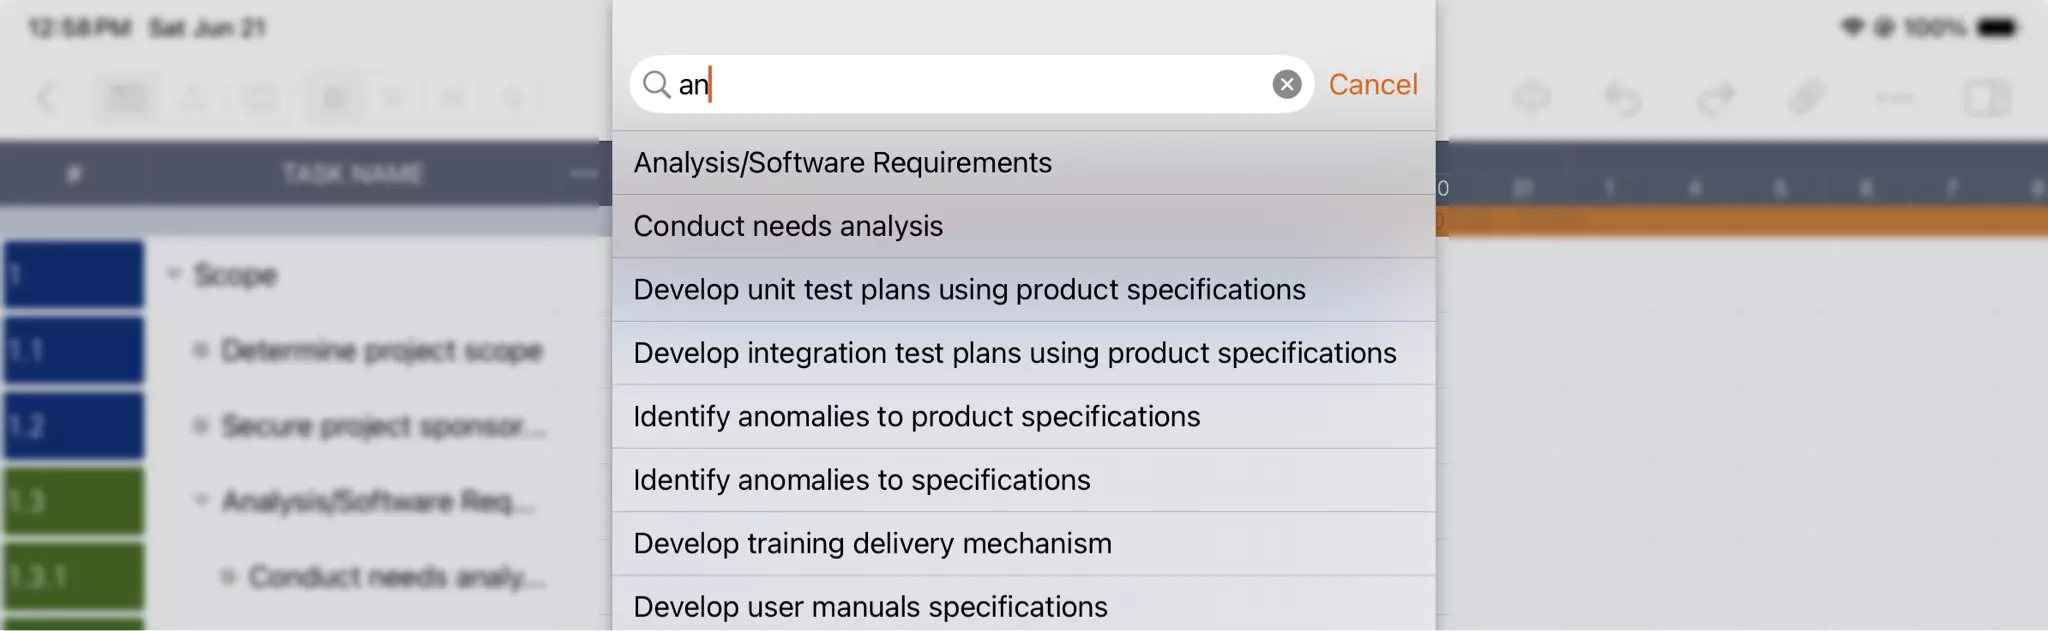Screen dimensions: 2048x631
Task: Select the blue row number 1.1 cell
Action: click(73, 350)
